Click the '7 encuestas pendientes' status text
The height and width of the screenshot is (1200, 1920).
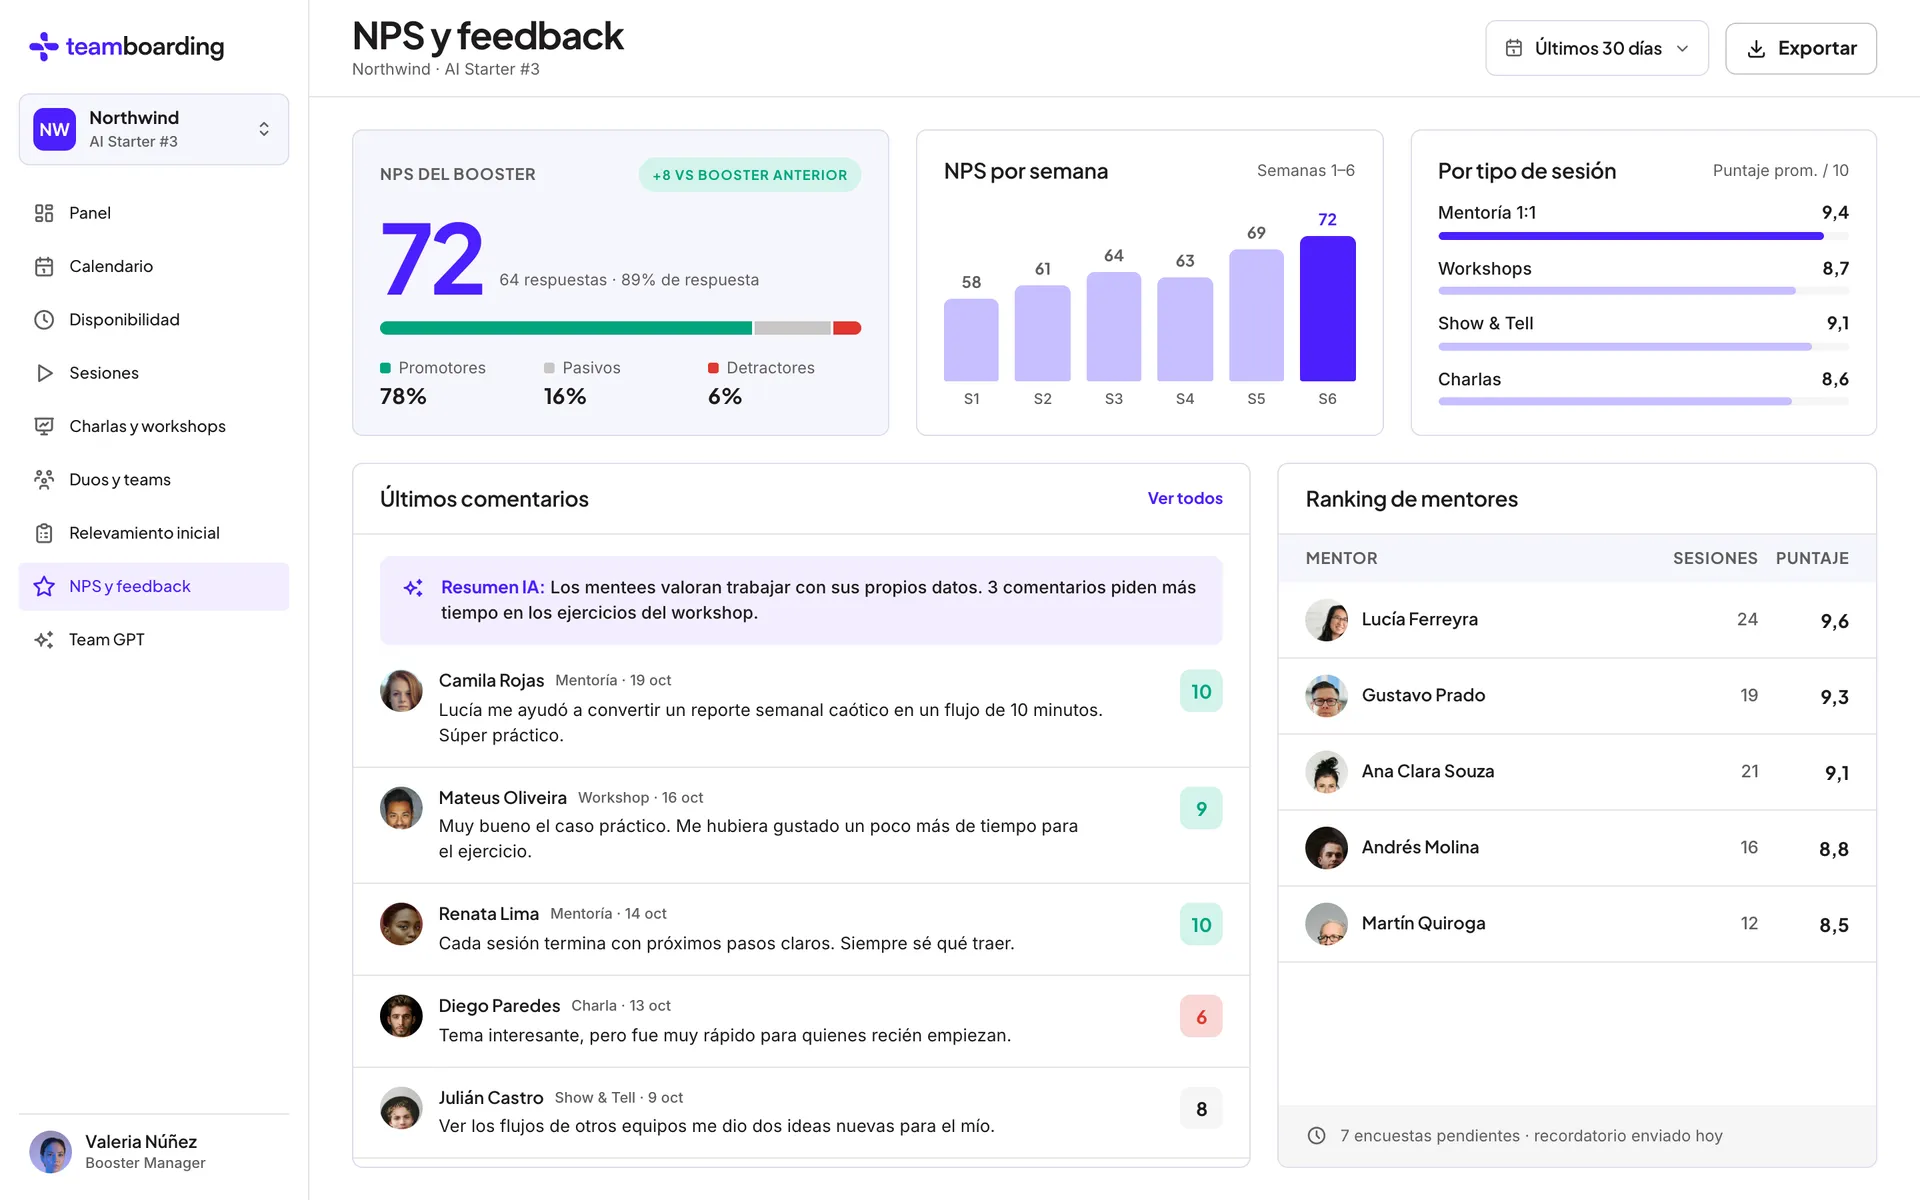pyautogui.click(x=1531, y=1136)
